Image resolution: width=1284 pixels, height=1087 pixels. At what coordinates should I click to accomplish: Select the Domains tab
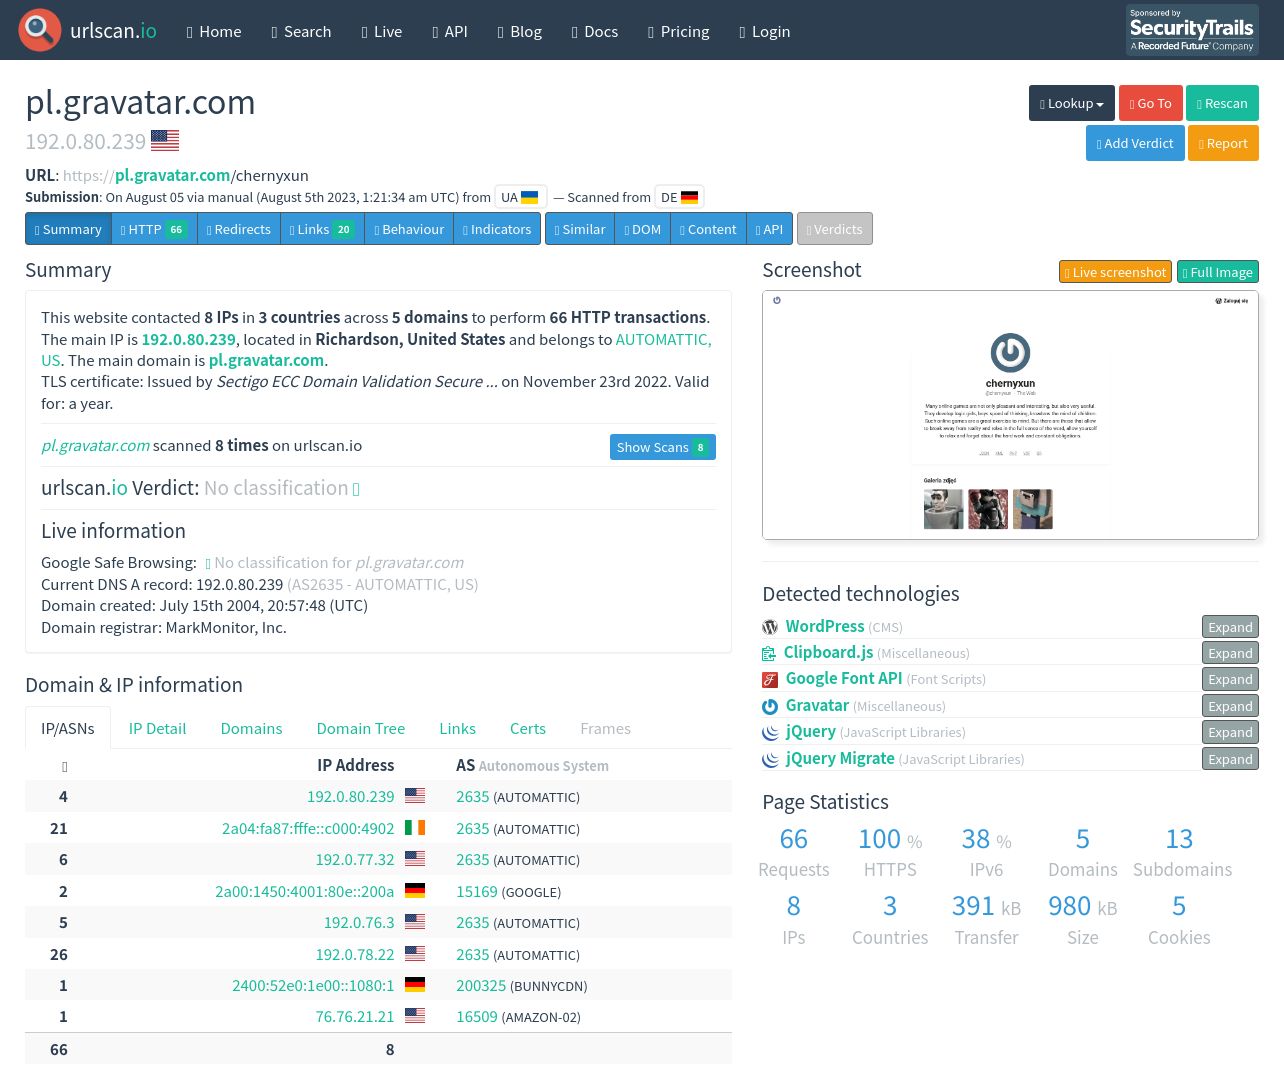[x=251, y=728]
